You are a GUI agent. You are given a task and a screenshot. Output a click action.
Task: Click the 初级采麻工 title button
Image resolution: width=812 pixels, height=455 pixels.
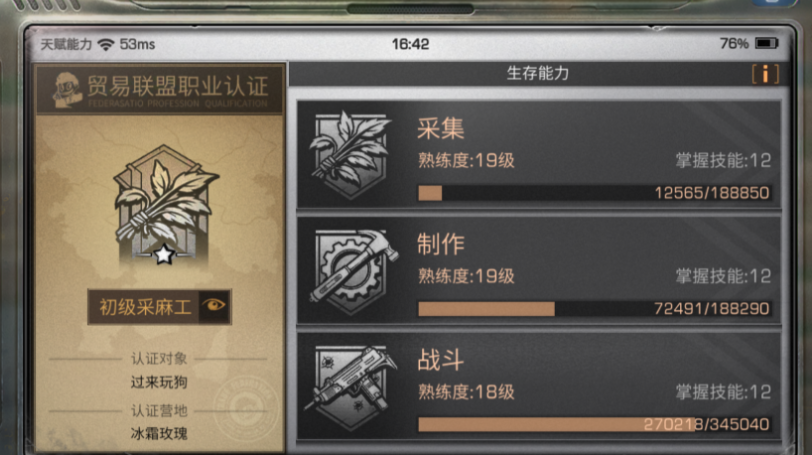pyautogui.click(x=160, y=306)
